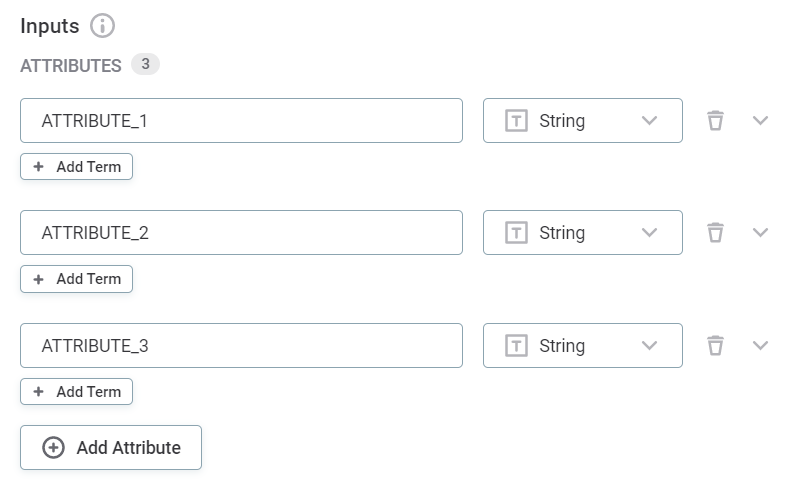Click the String type icon for ATTRIBUTE_3

point(516,346)
